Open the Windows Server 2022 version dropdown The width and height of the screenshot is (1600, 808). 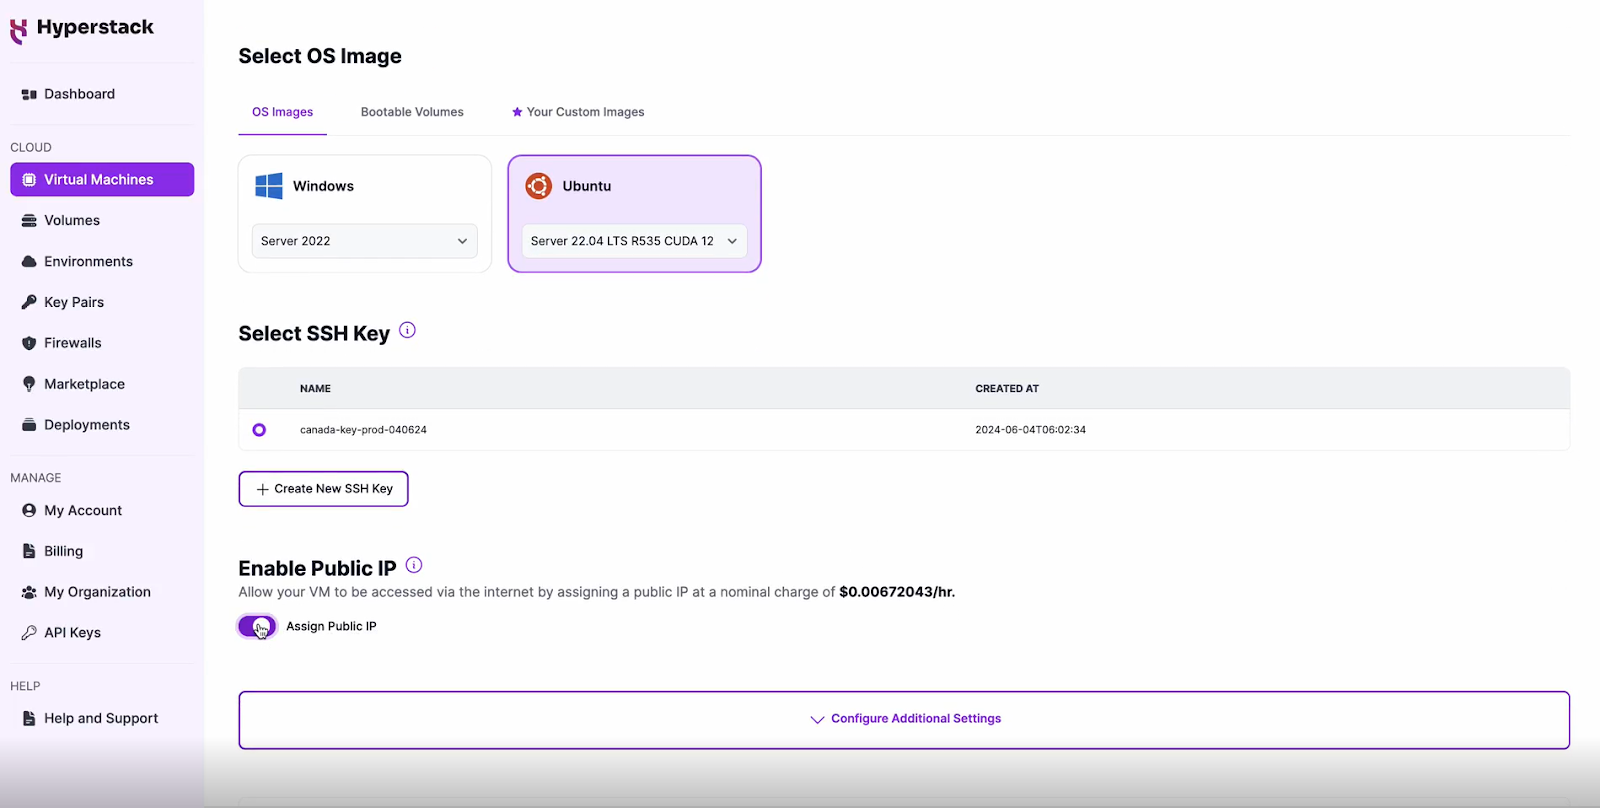pyautogui.click(x=365, y=241)
